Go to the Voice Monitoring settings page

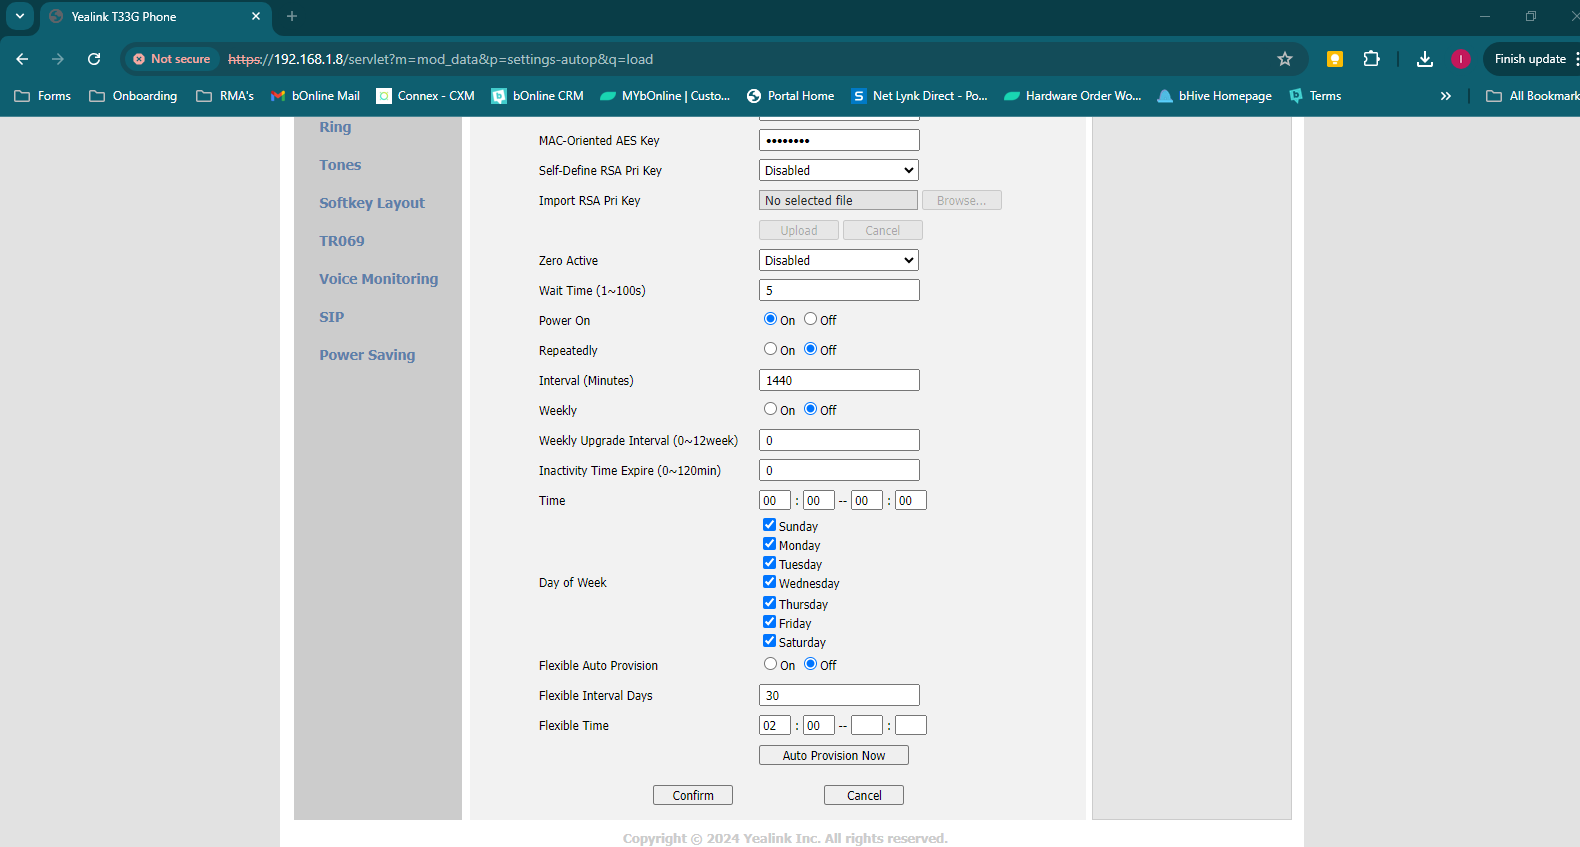pyautogui.click(x=378, y=279)
